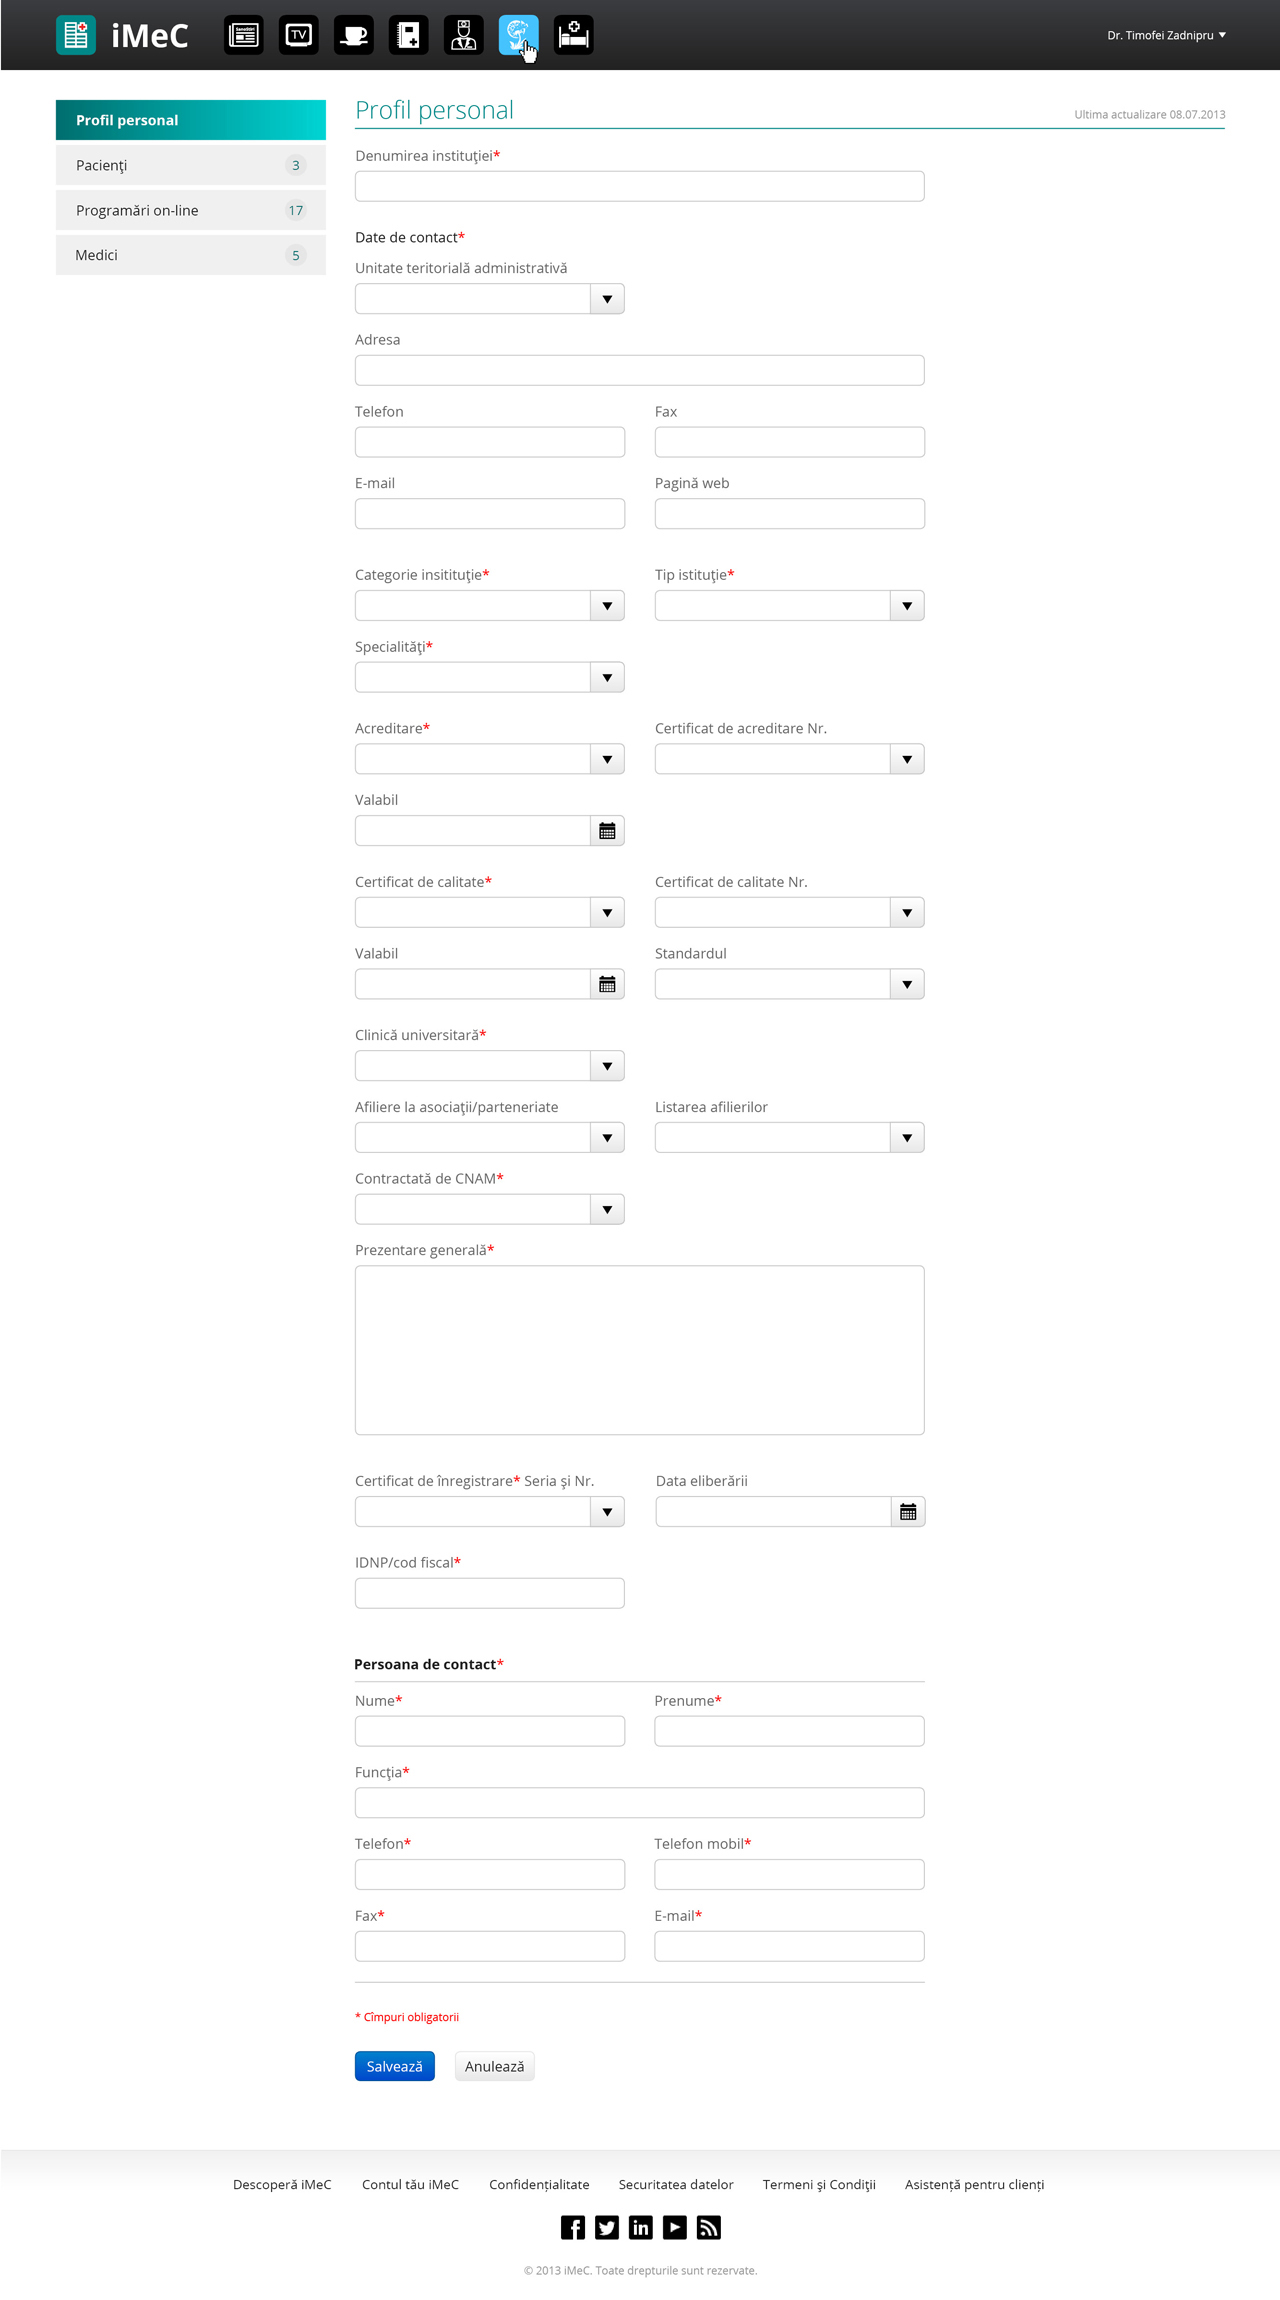Go to Pacienţi in the sidebar
Viewport: 1280px width, 2300px height.
190,165
